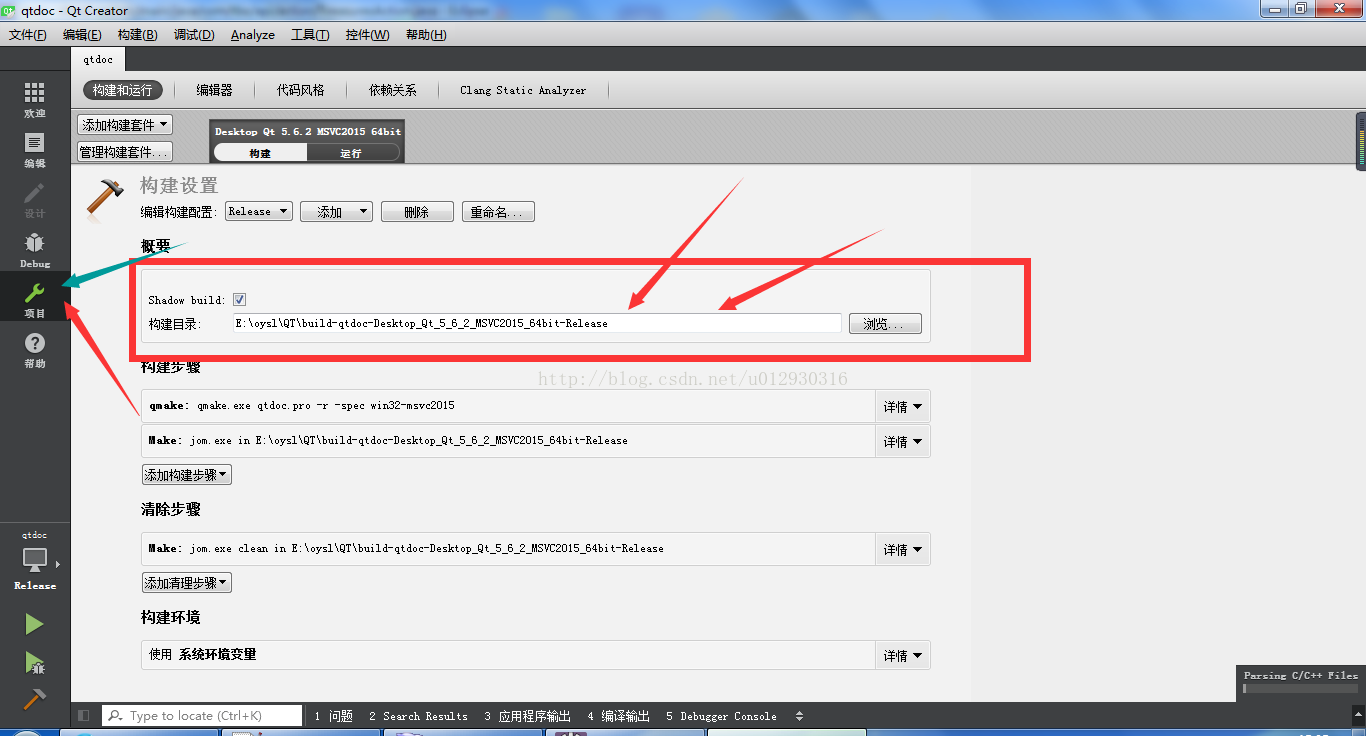This screenshot has height=736, width=1366.
Task: Switch to Debug mode
Action: pyautogui.click(x=35, y=250)
